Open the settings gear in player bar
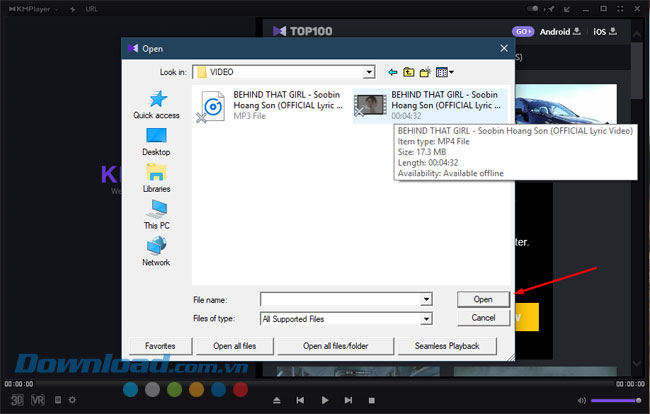 pos(73,400)
